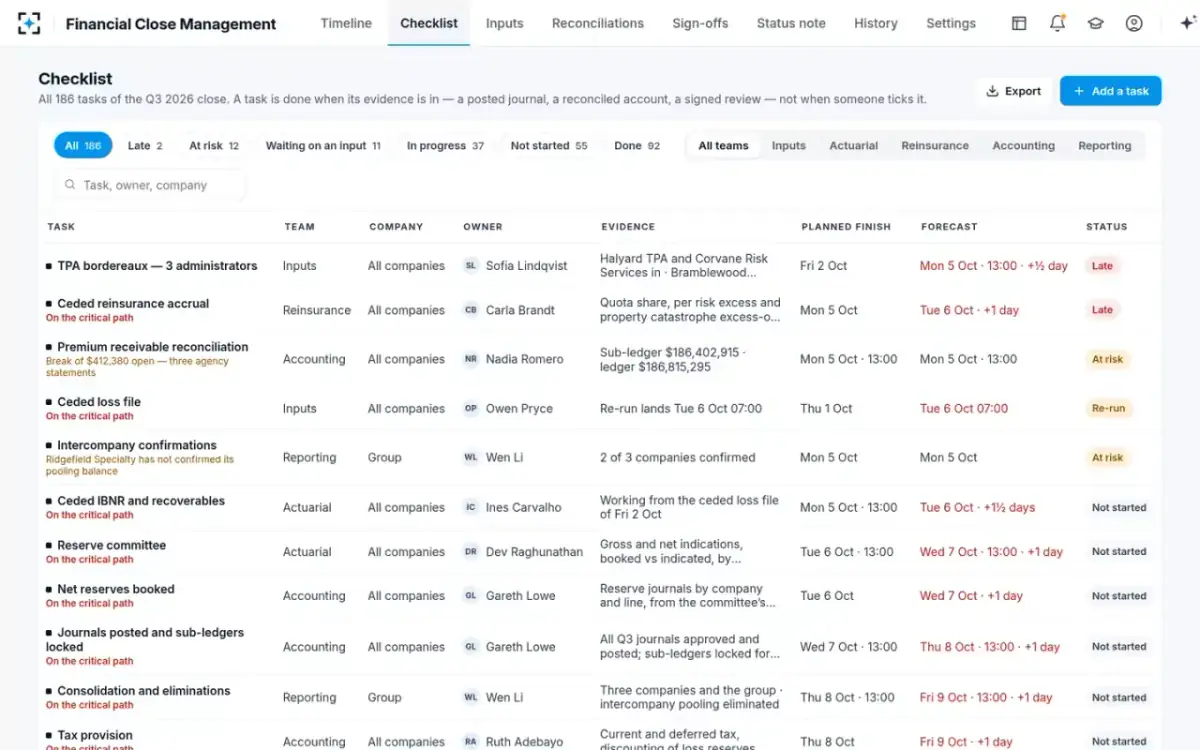Open Journals posted and sub-ledgers locked task
Image resolution: width=1200 pixels, height=750 pixels.
point(144,640)
